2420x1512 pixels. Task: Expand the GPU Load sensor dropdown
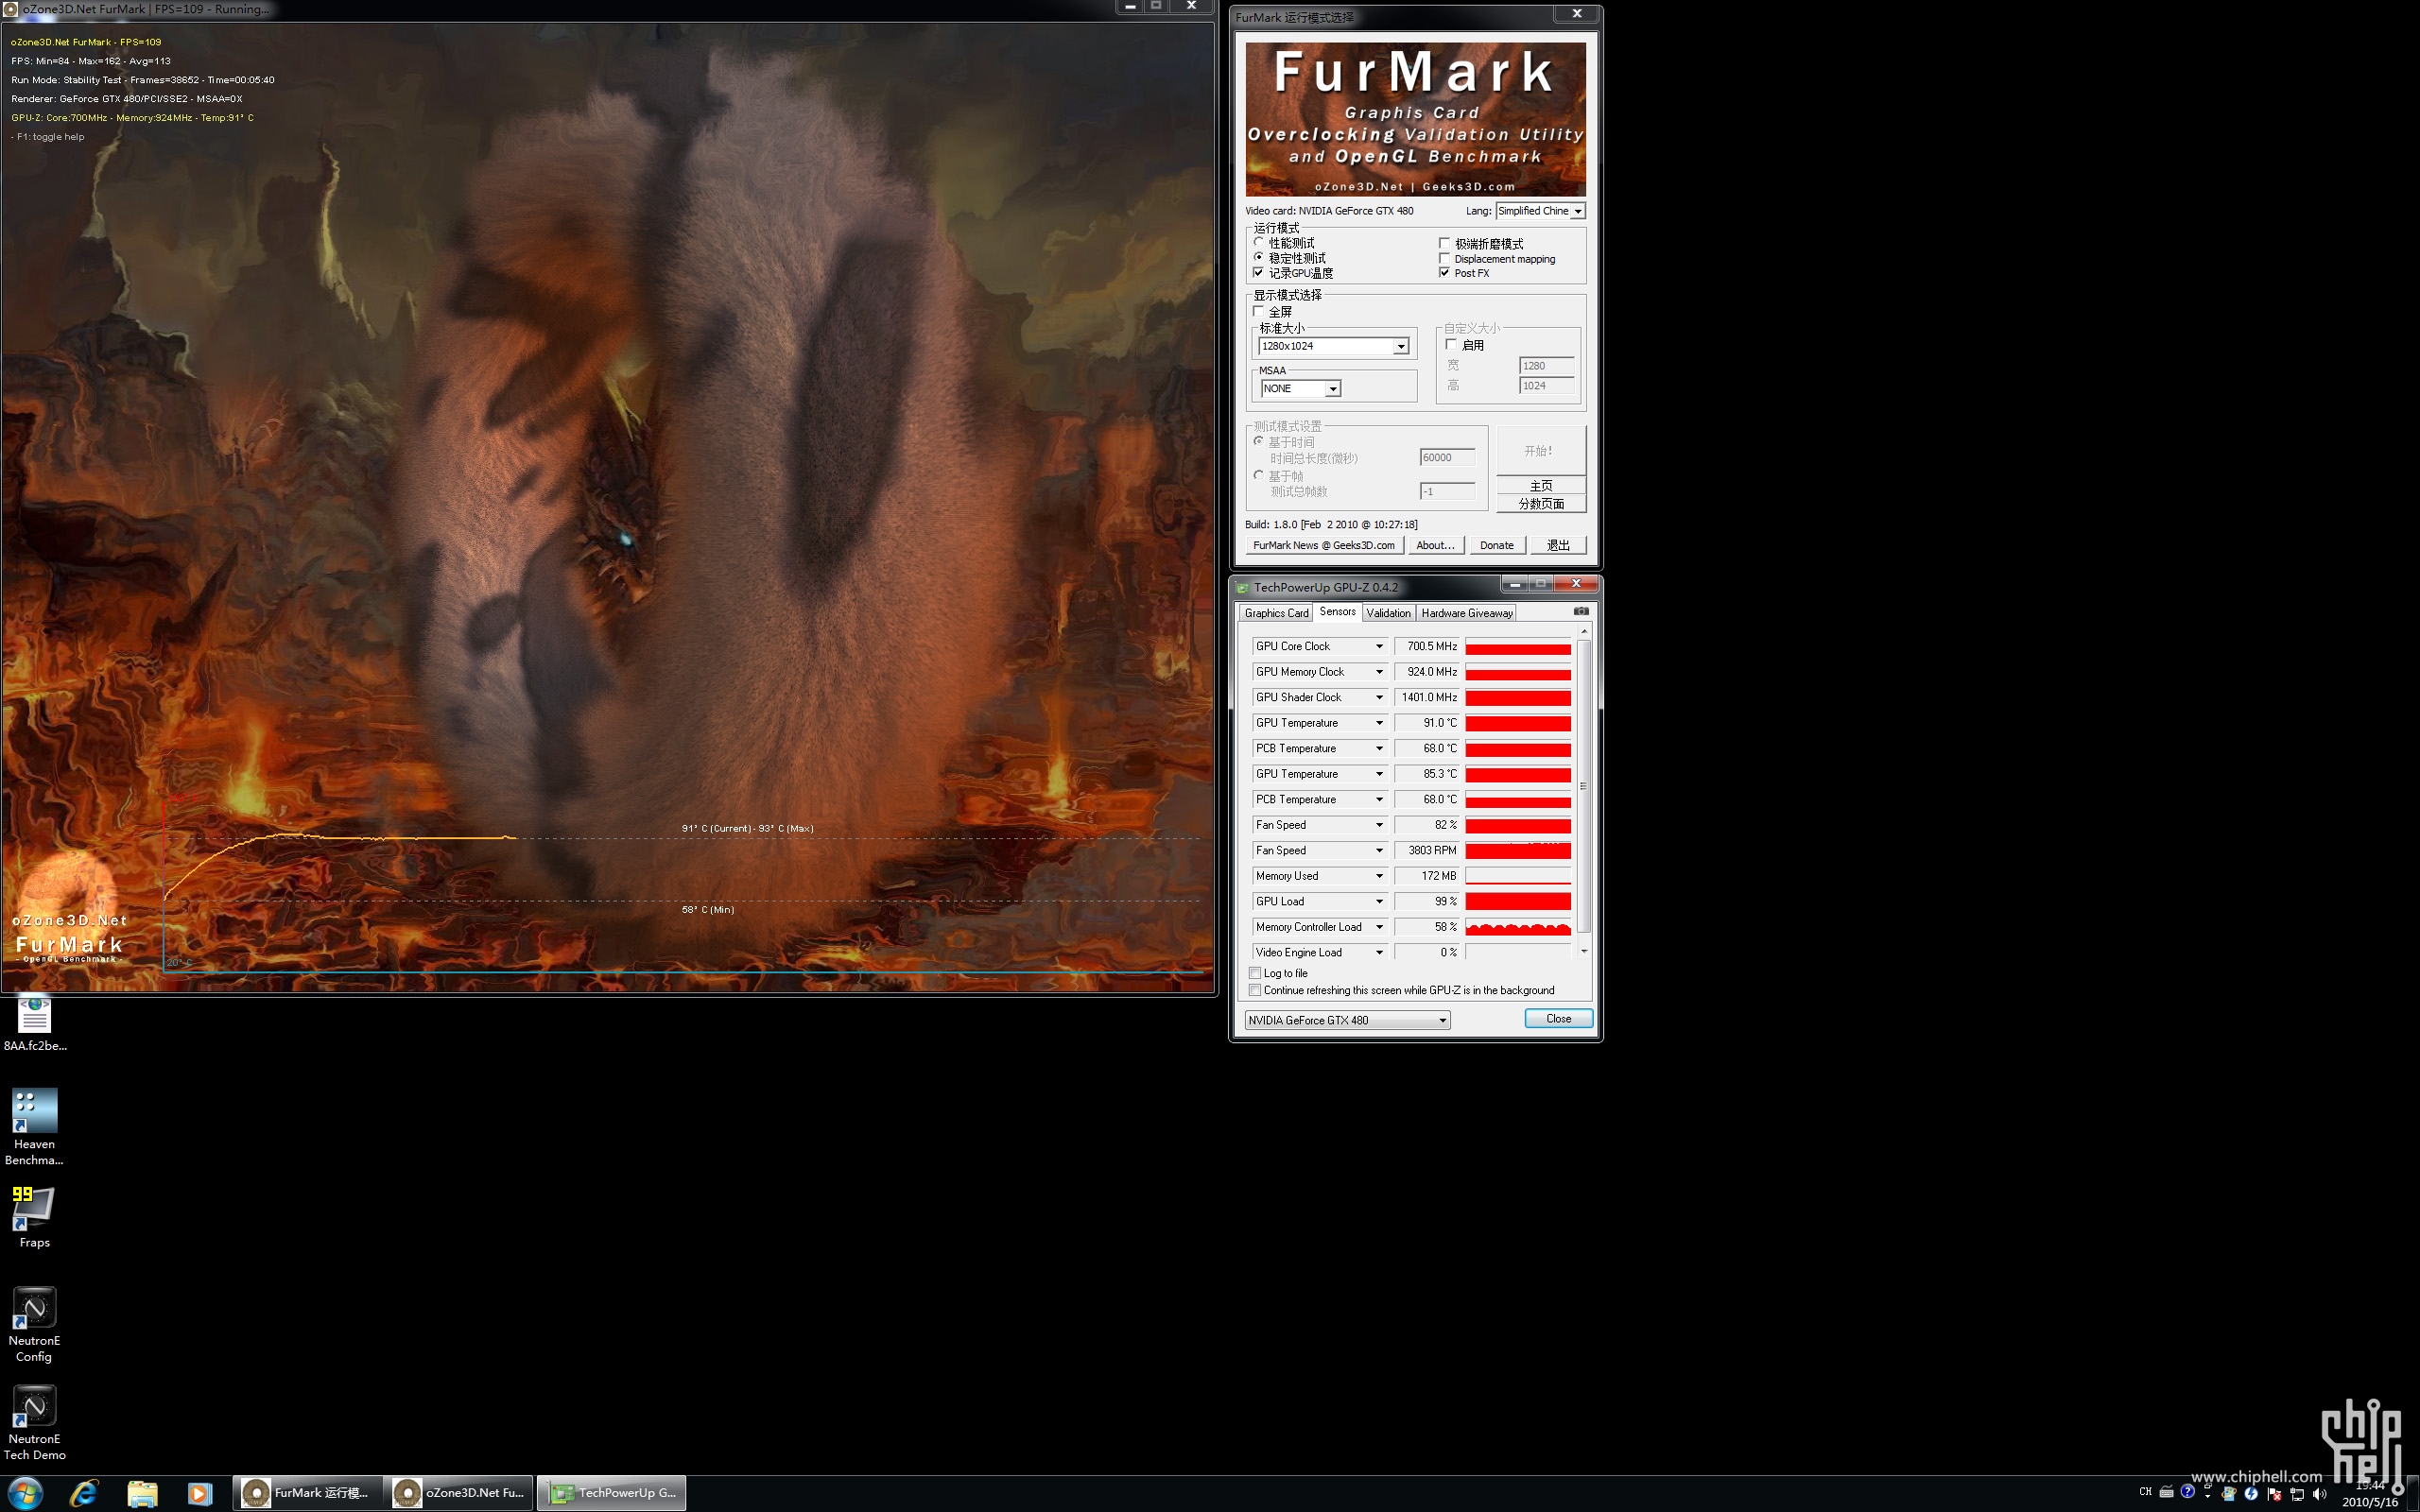1379,901
